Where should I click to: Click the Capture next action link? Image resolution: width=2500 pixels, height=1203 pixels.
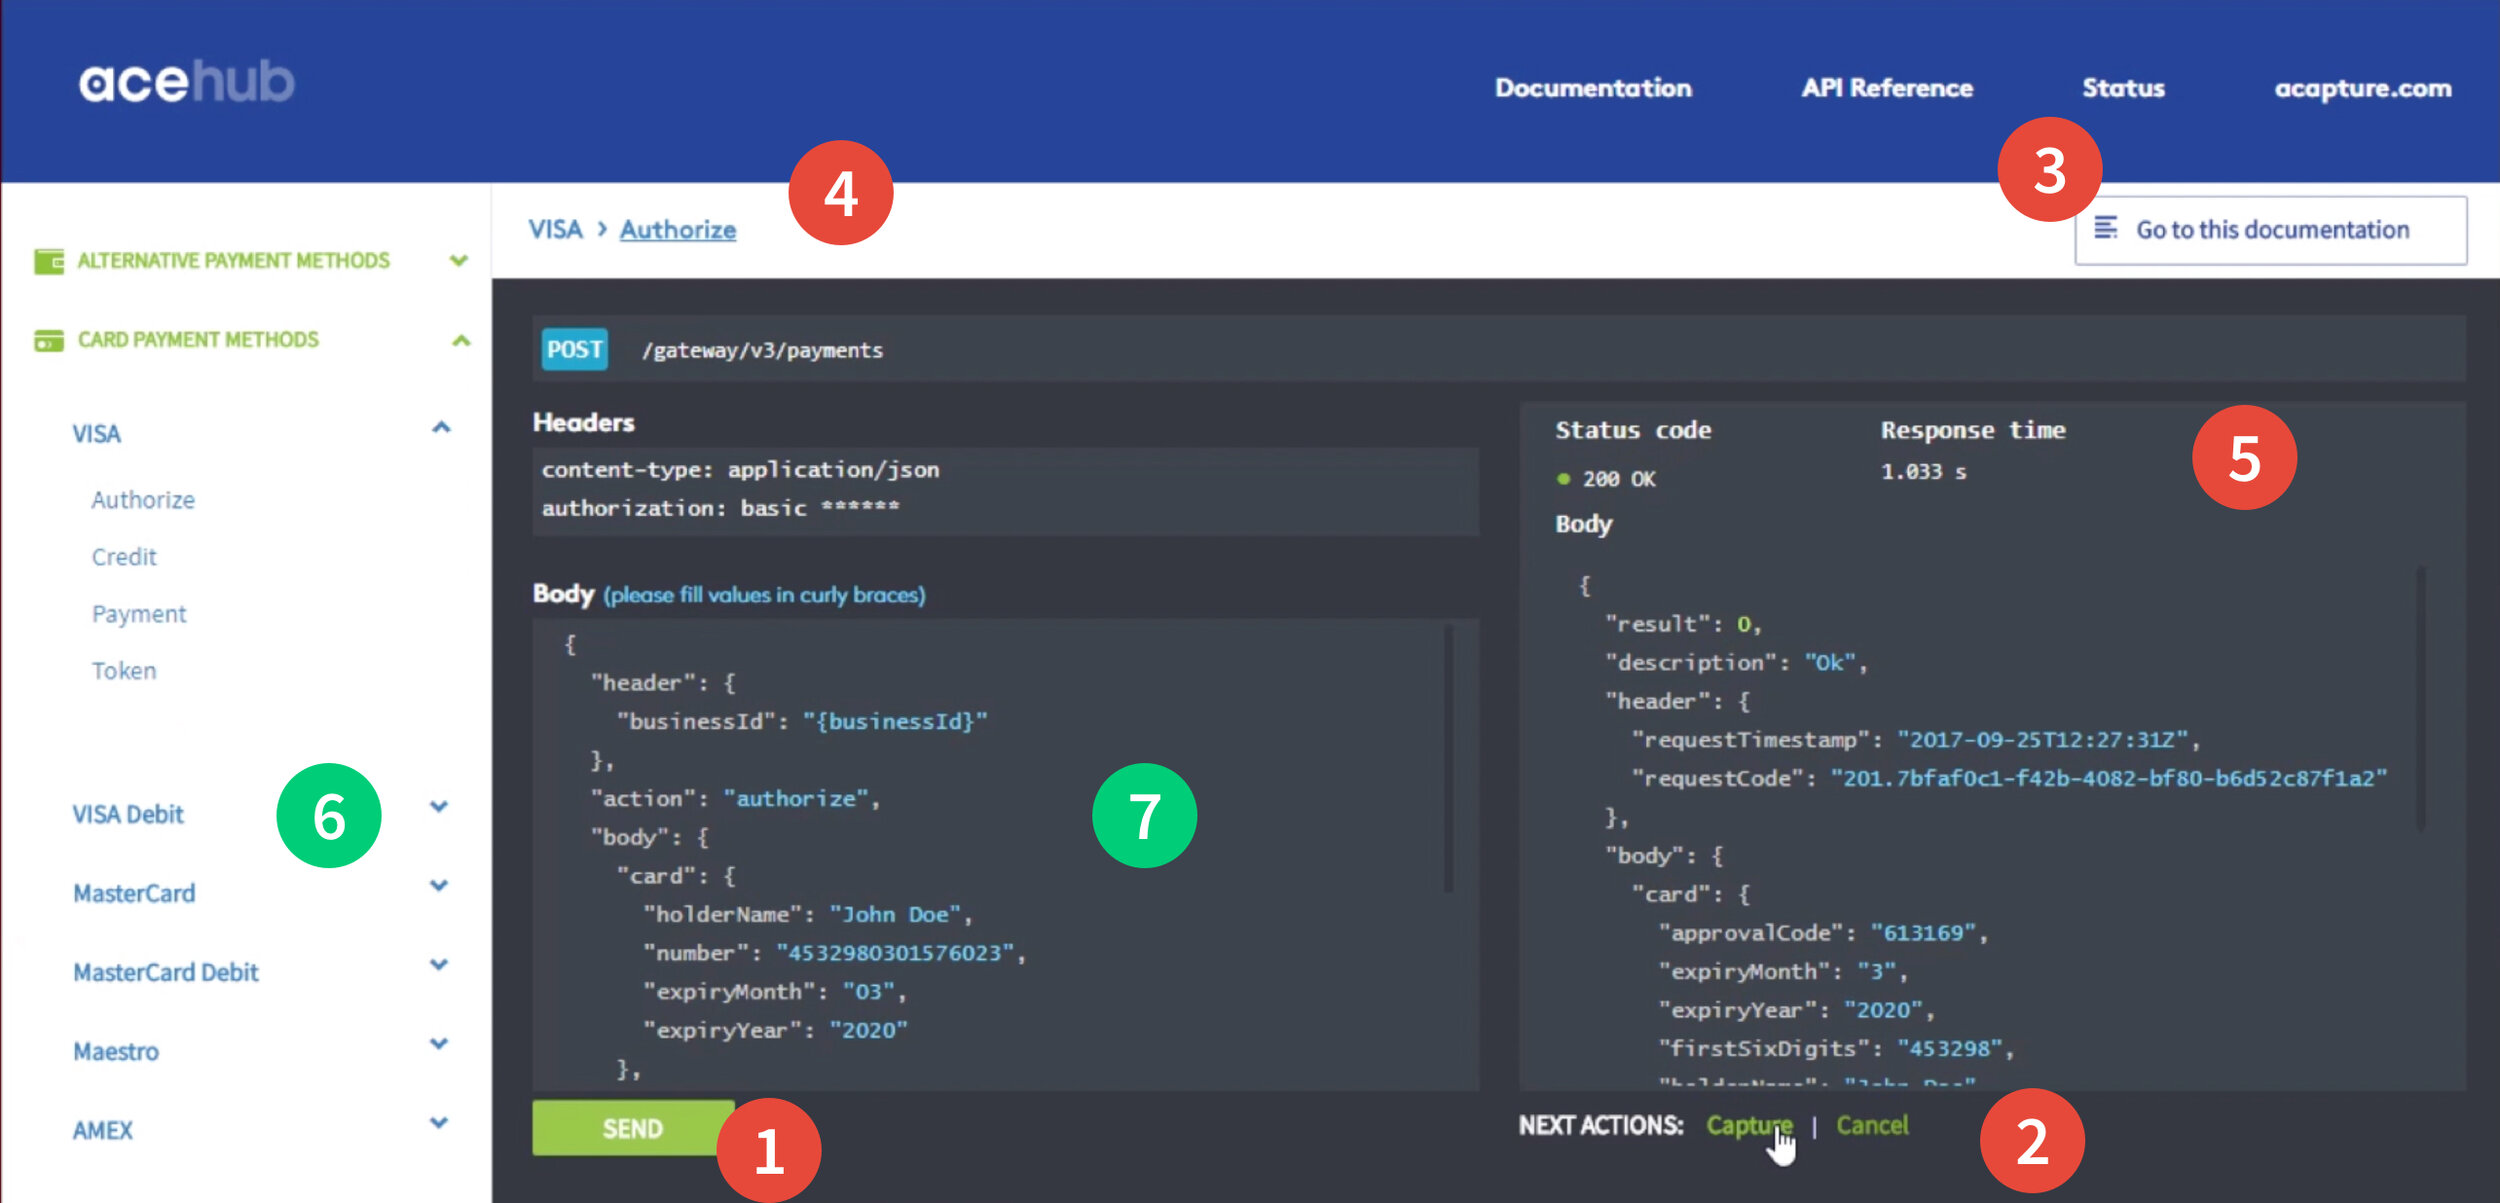point(1747,1125)
